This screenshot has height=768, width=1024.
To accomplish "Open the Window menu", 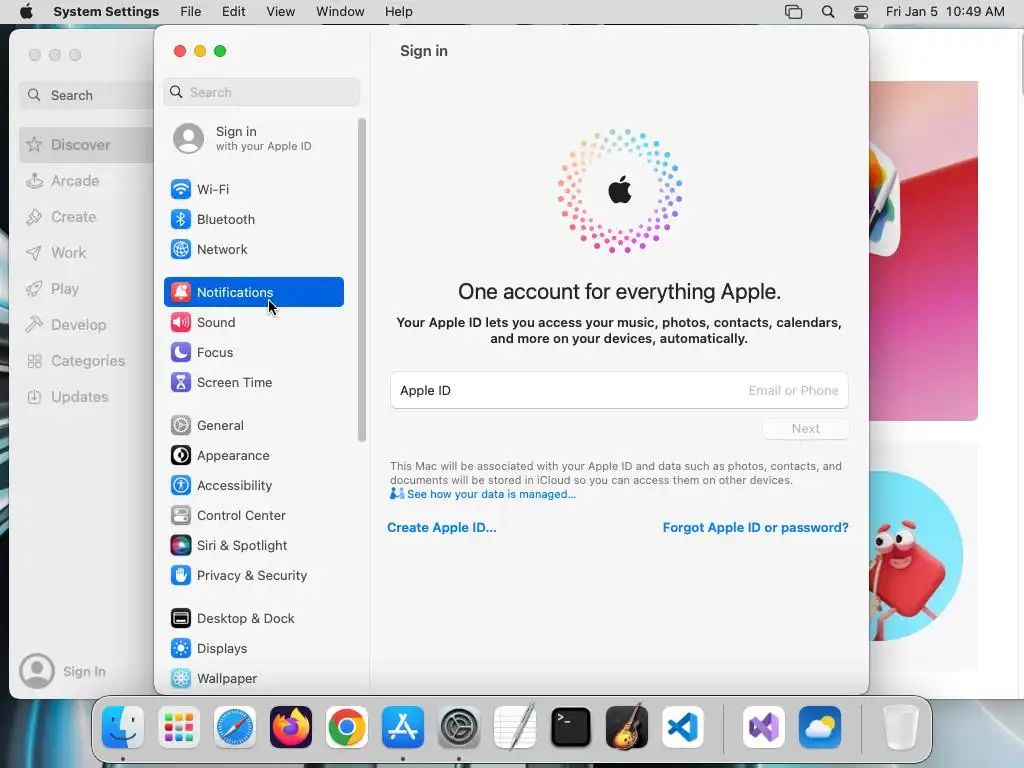I will point(340,12).
